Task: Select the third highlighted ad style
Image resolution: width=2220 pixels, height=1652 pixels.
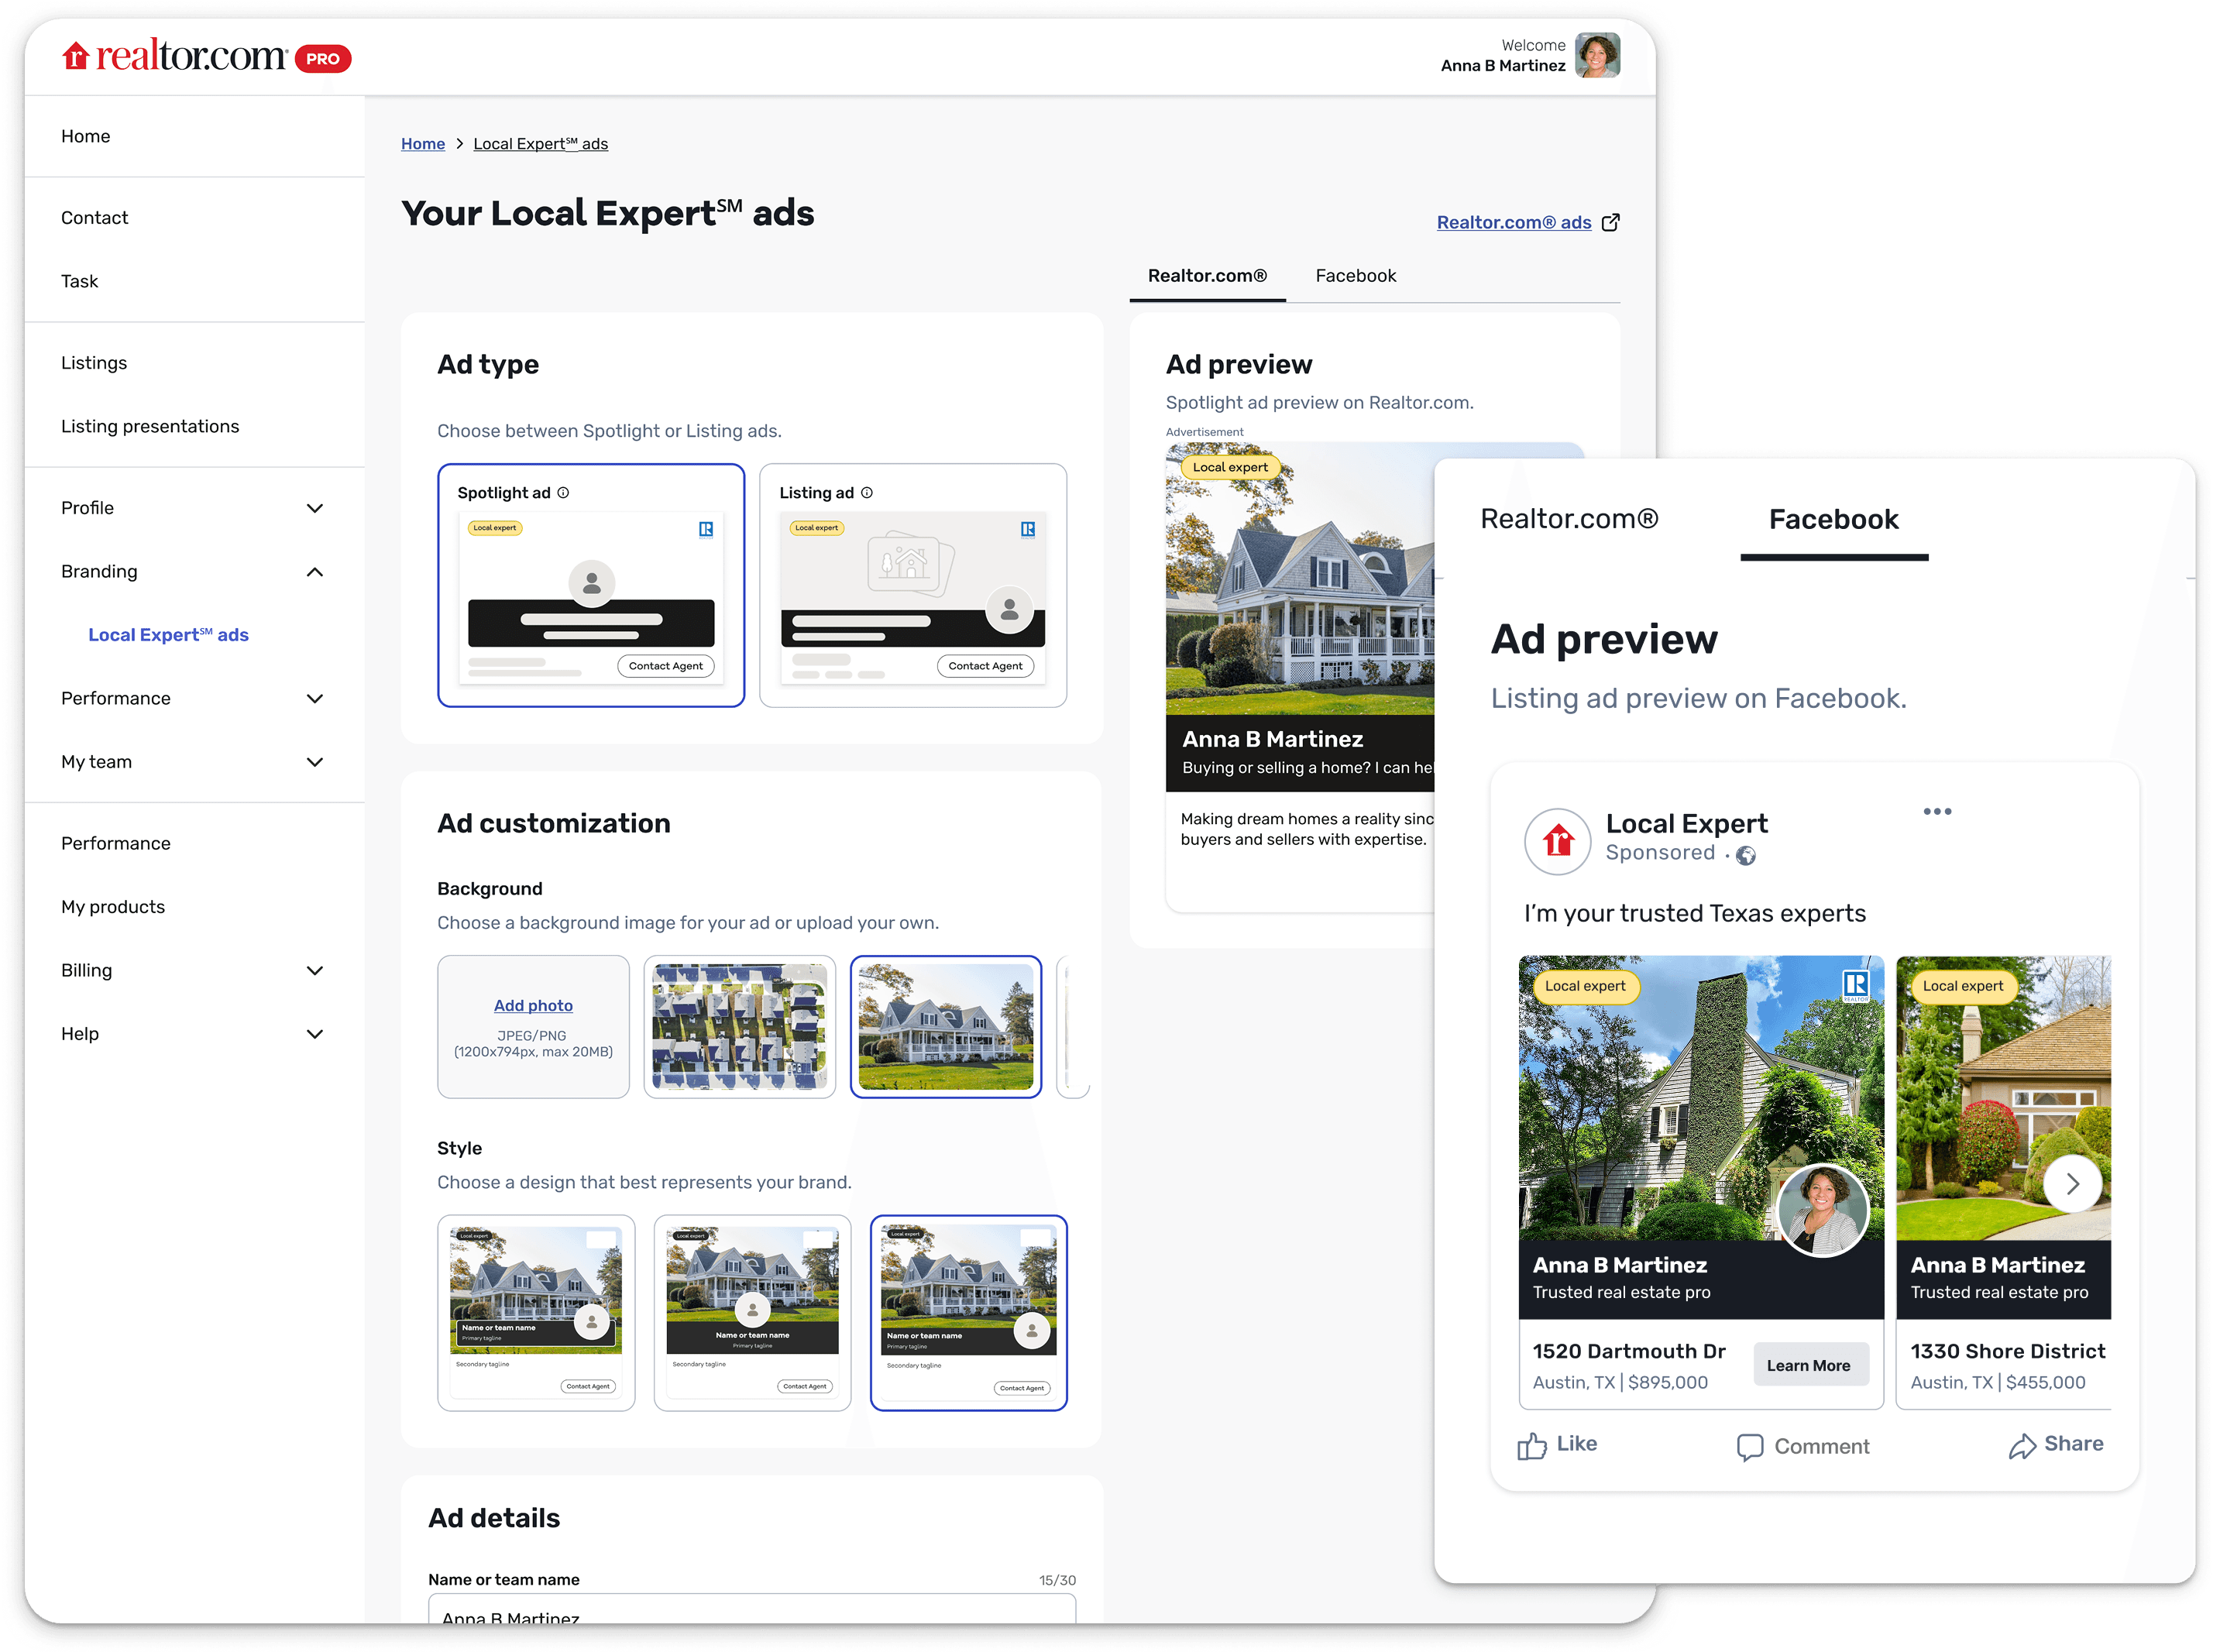Action: 969,1313
